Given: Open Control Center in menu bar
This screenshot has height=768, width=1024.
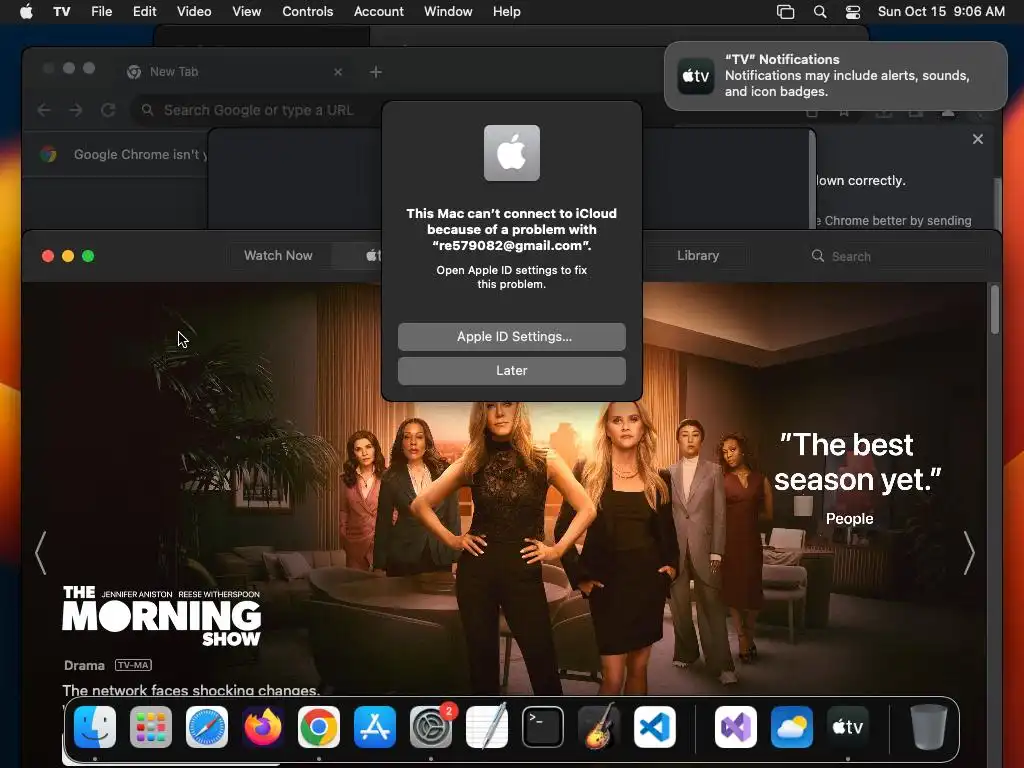Looking at the screenshot, I should point(853,12).
